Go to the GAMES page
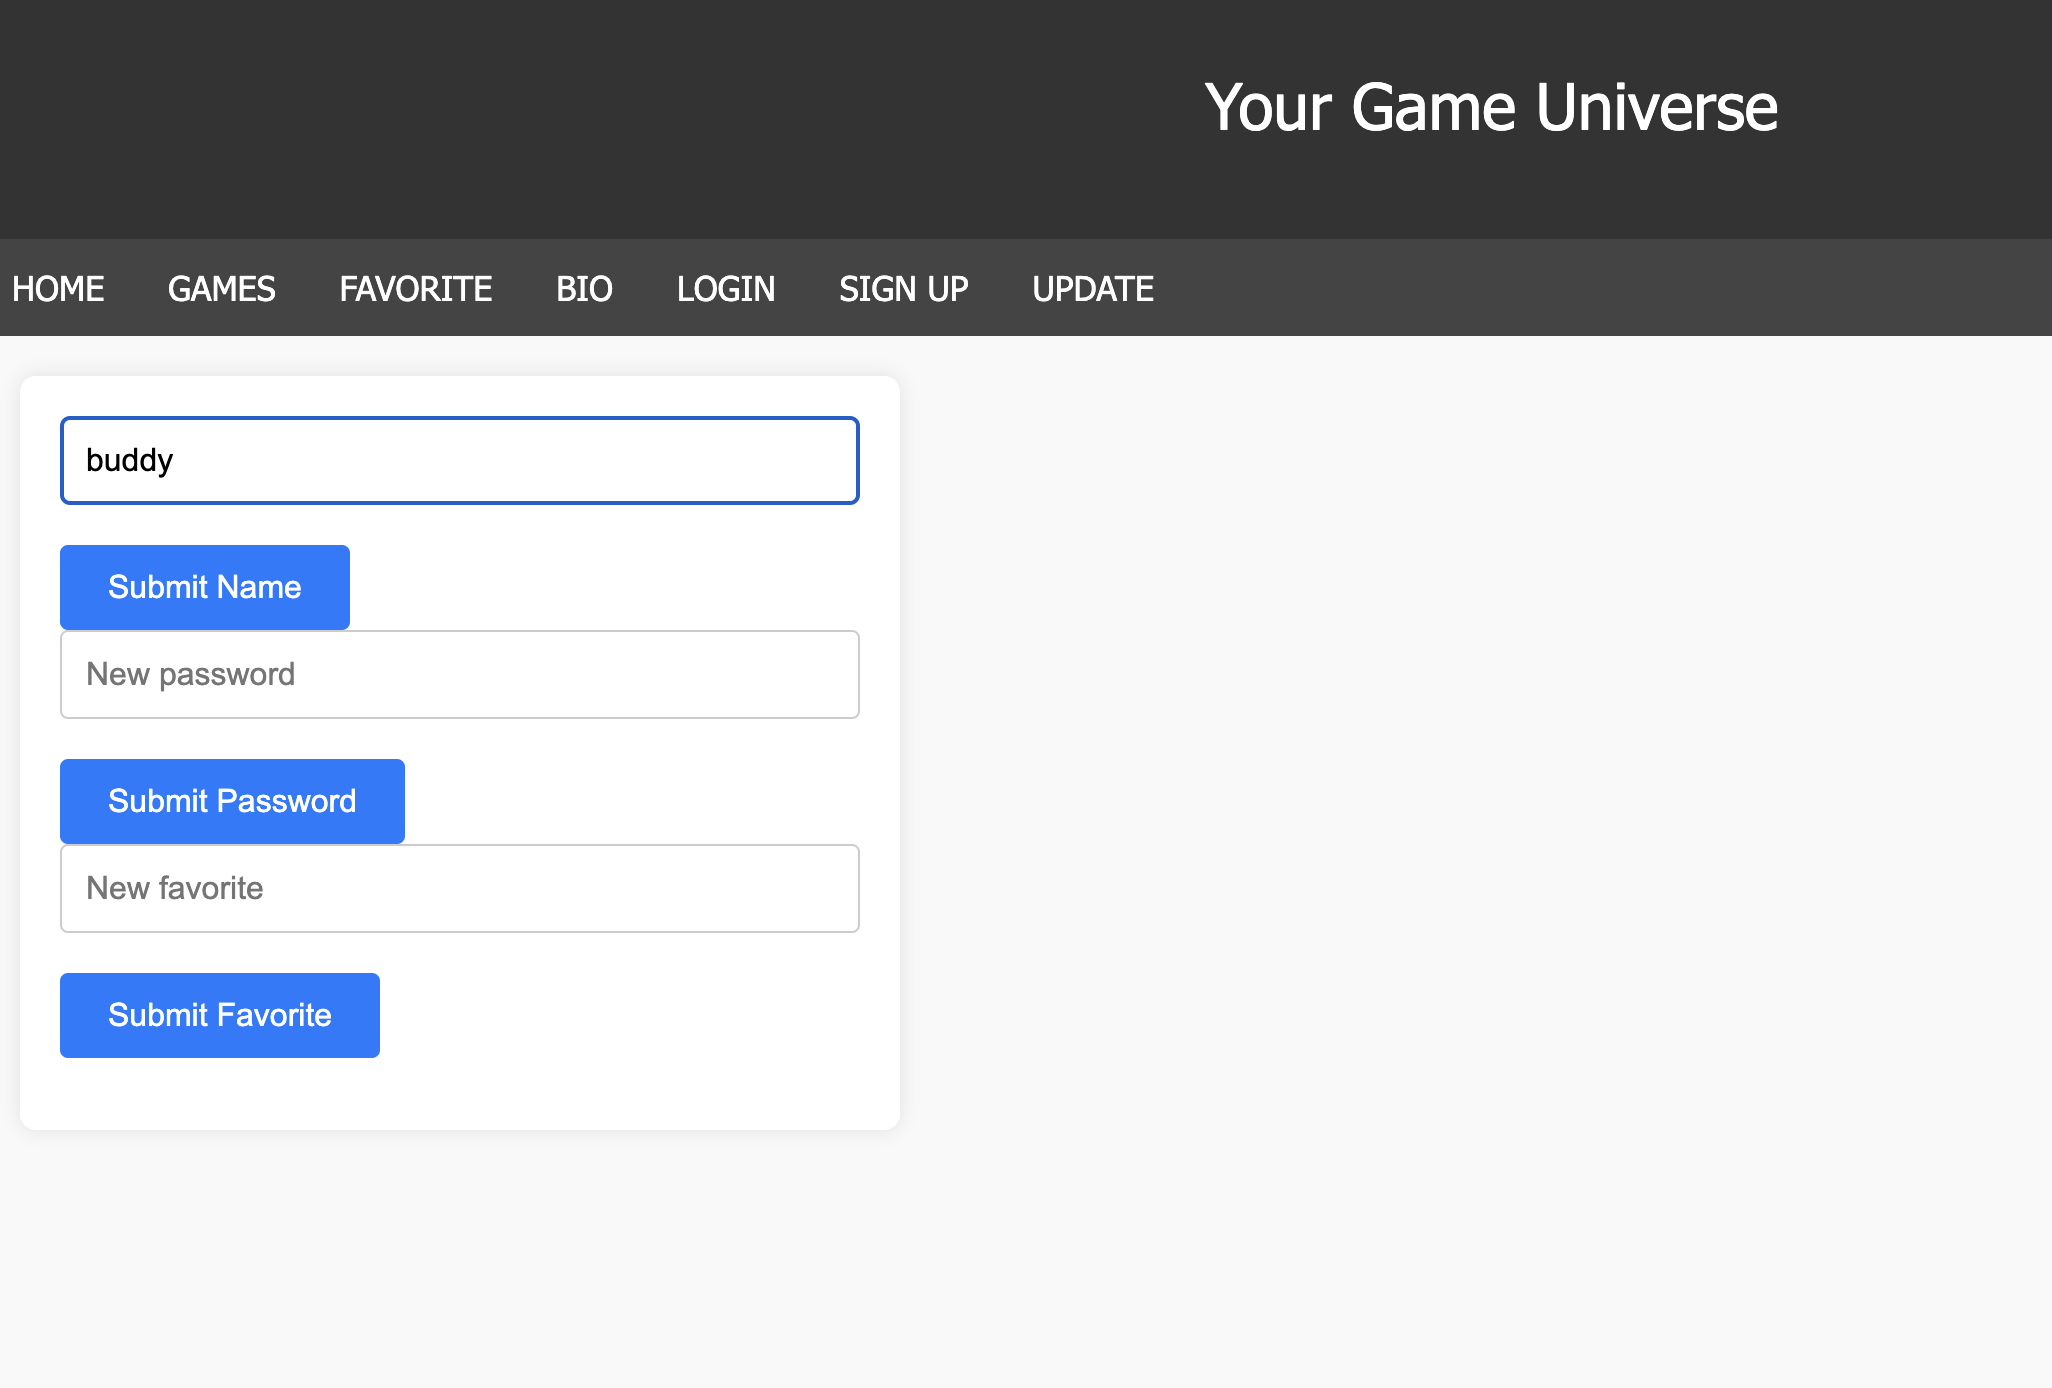2052x1388 pixels. click(x=222, y=289)
